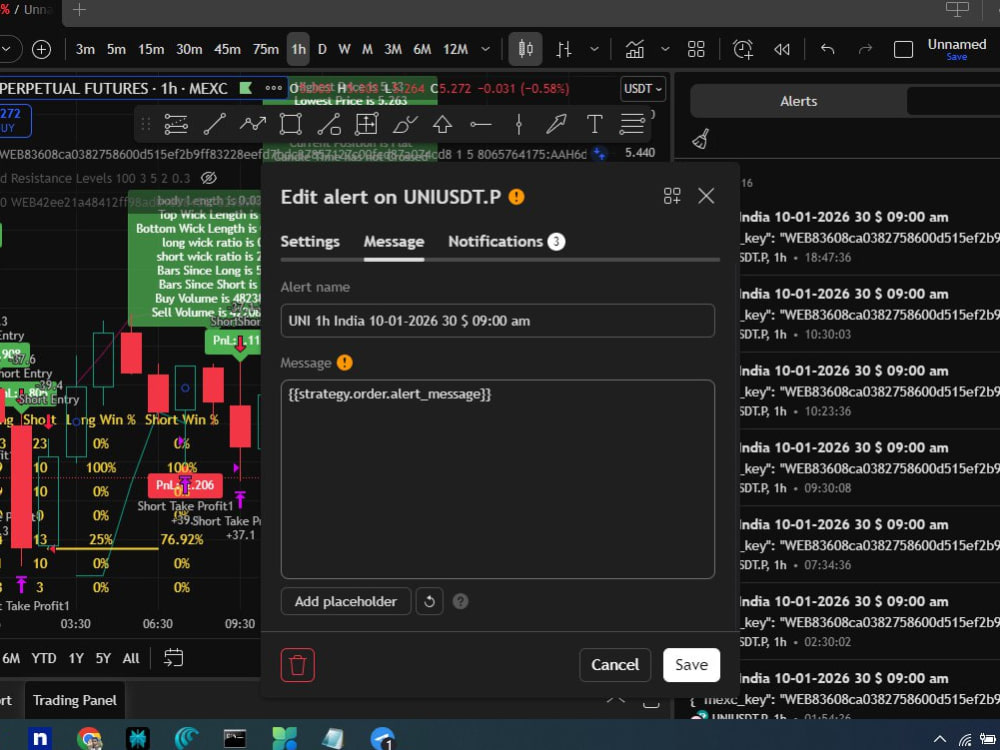This screenshot has width=1000, height=750.
Task: Select the vertical line drawing tool
Action: pos(518,124)
